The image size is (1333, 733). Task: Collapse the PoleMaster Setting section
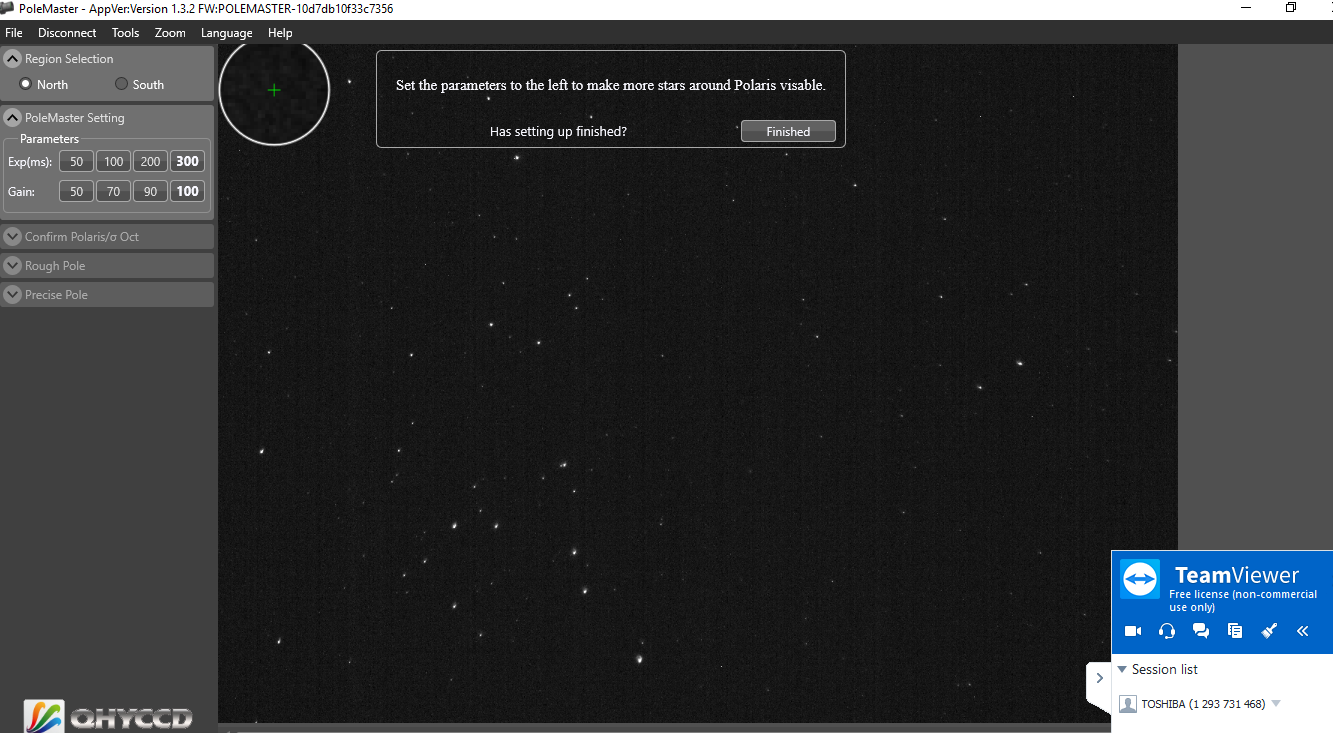(13, 117)
